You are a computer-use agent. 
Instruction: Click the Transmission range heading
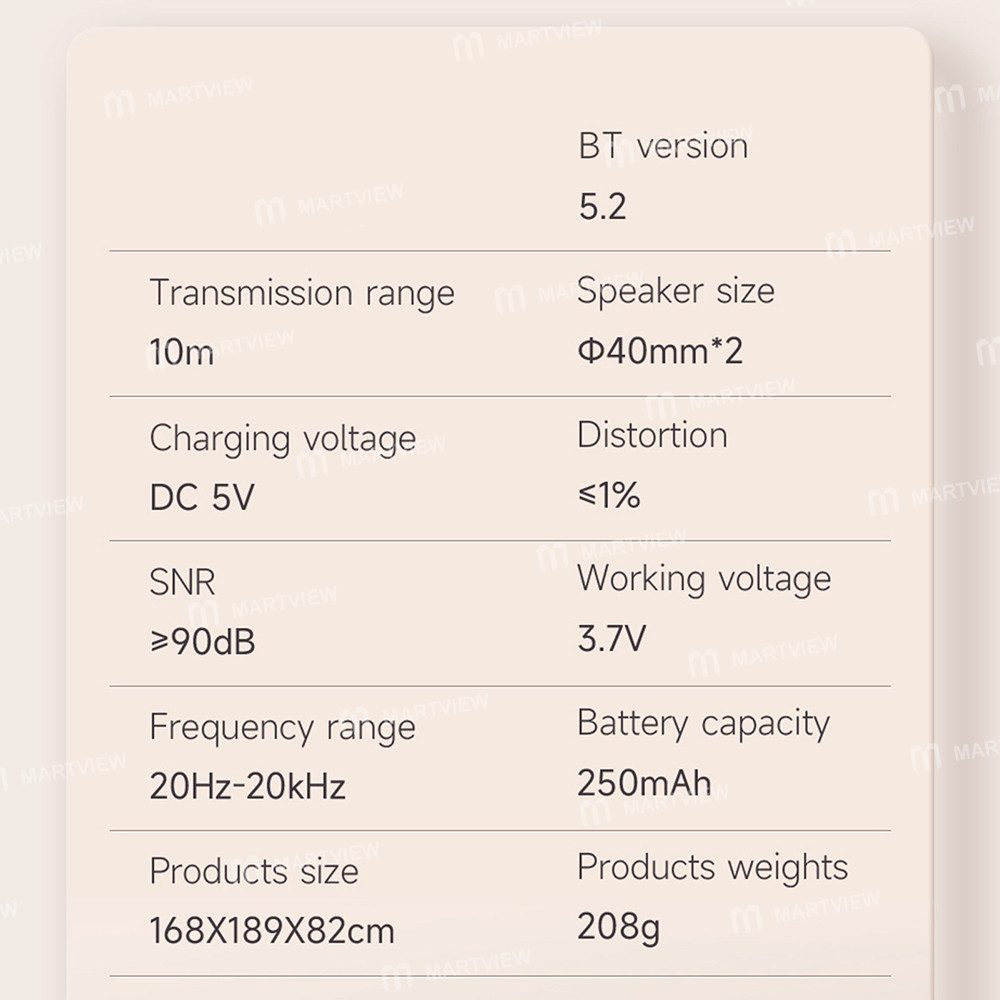302,293
